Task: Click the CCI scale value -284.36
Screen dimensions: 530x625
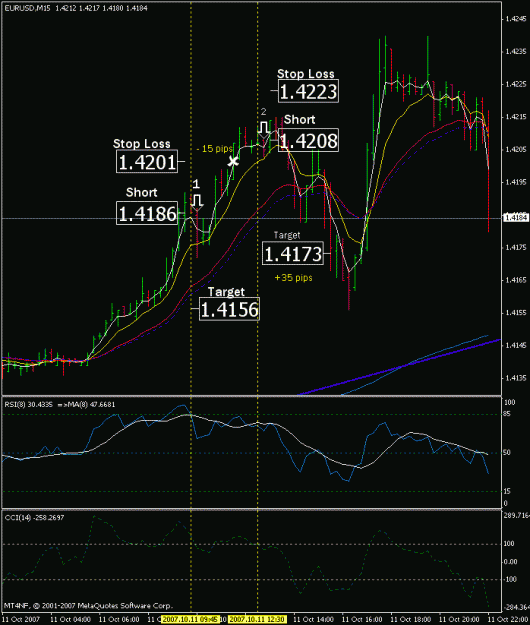Action: point(517,607)
